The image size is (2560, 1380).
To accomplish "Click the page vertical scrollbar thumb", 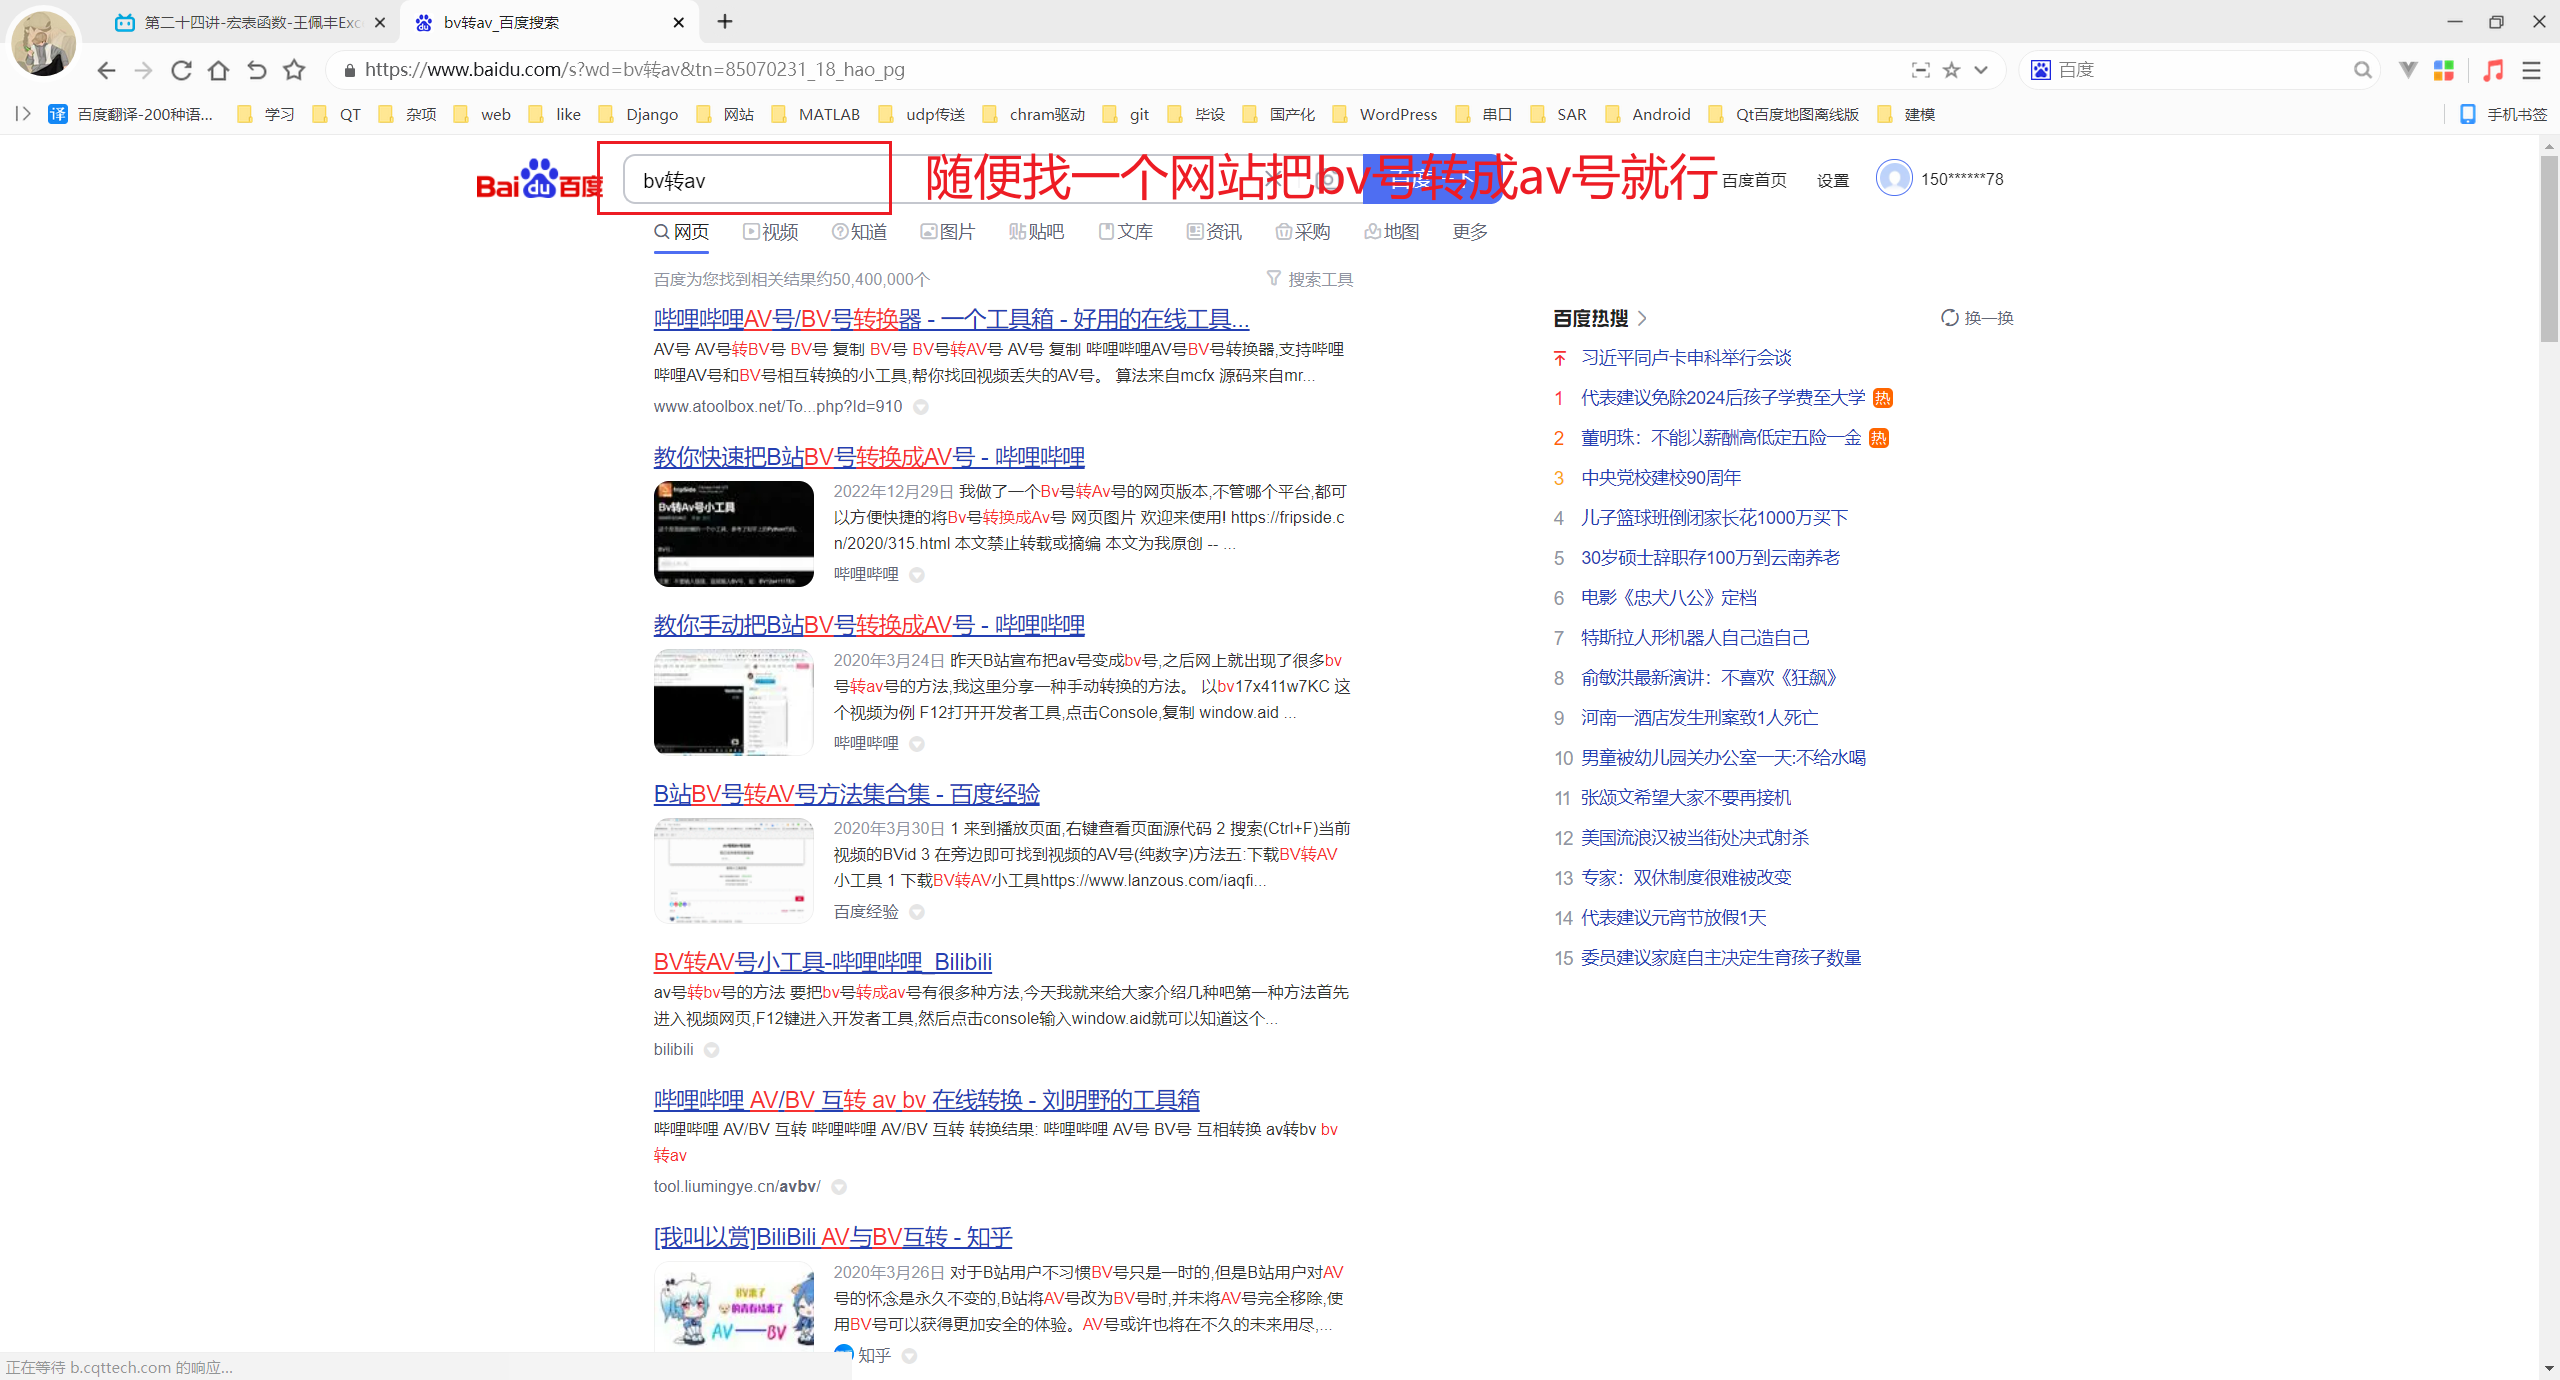I will pos(2549,247).
